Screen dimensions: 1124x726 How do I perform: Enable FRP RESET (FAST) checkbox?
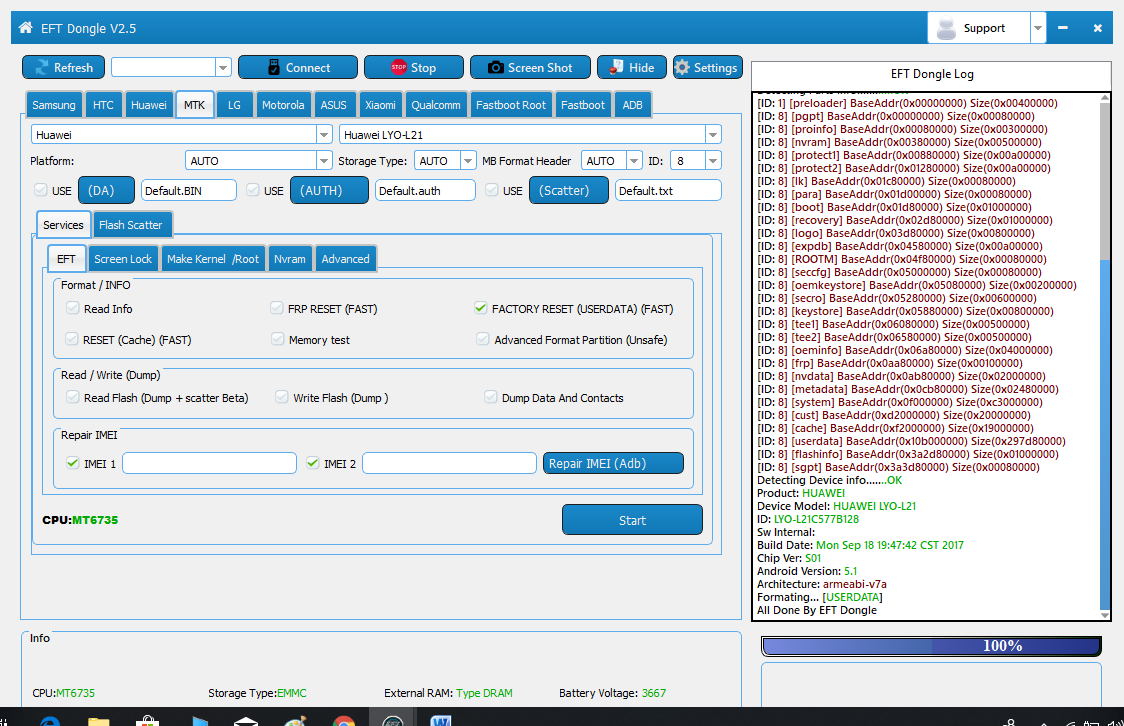pyautogui.click(x=277, y=308)
